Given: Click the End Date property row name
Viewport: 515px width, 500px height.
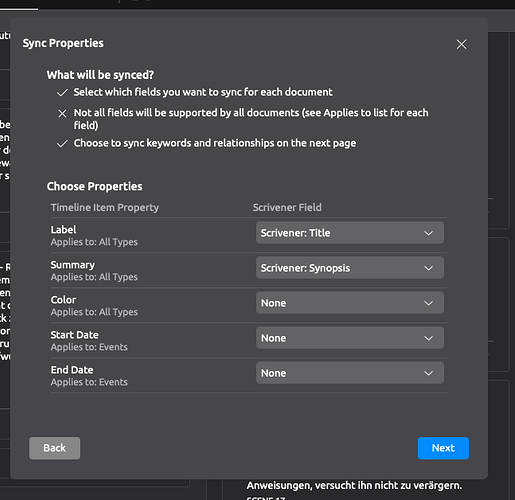Looking at the screenshot, I should point(72,370).
